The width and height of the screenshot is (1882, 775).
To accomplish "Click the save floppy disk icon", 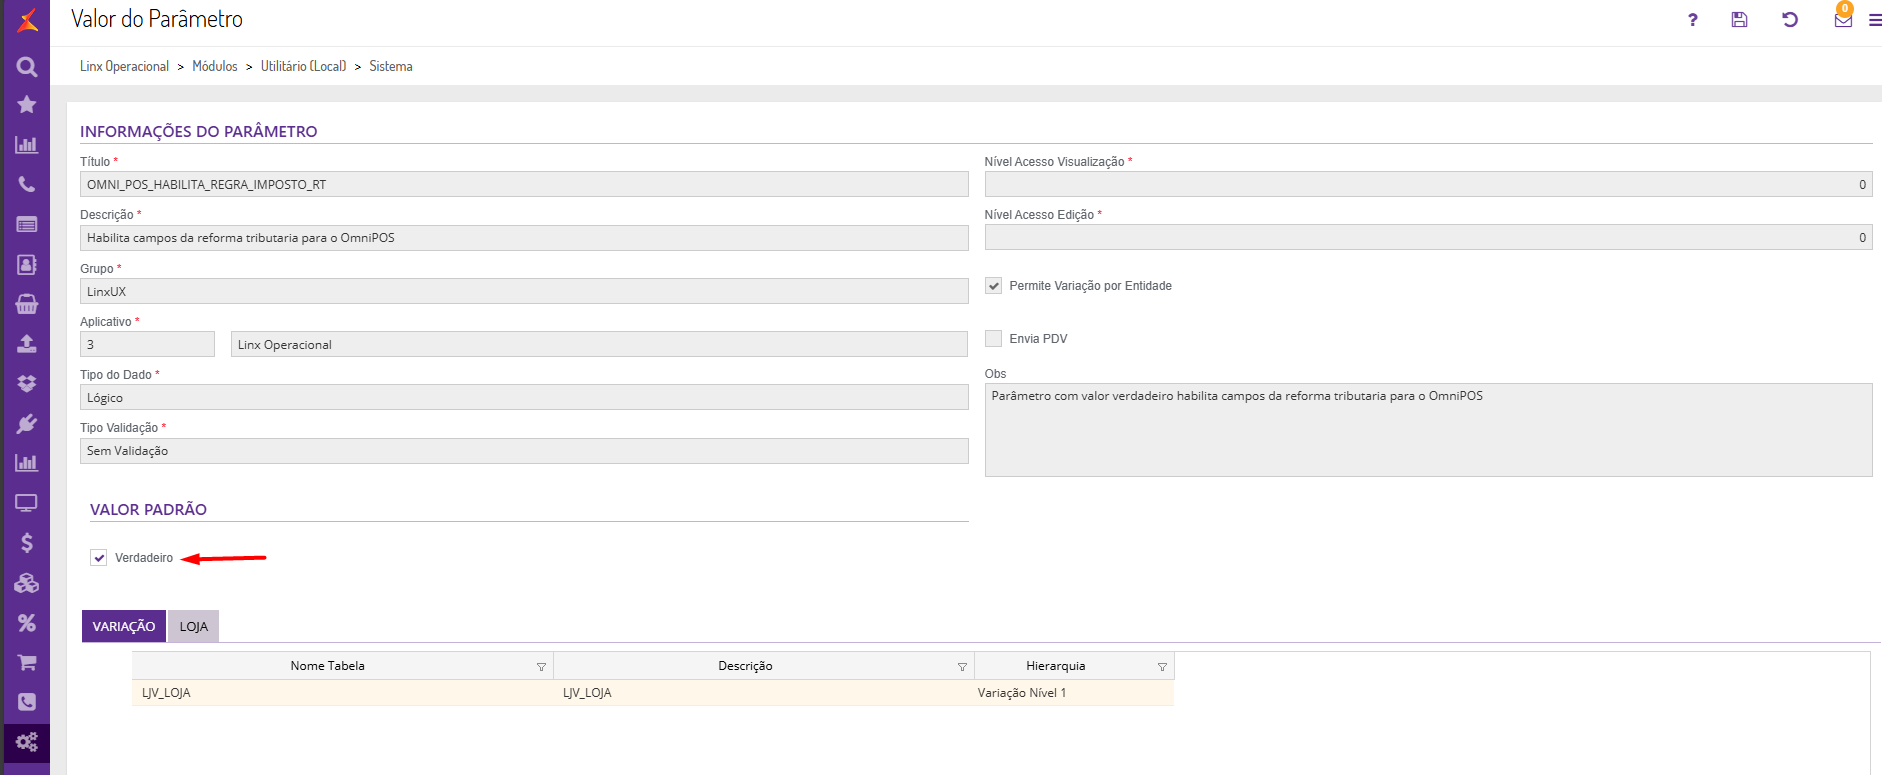I will (x=1739, y=20).
